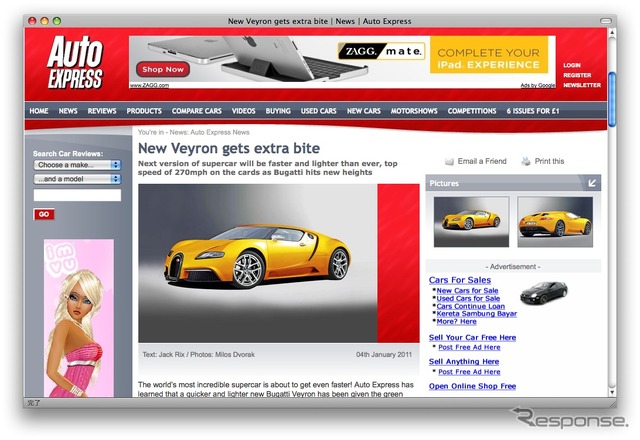Screen dimensions: 640x440
Task: Open the NEWS nav item
Action: (x=68, y=111)
